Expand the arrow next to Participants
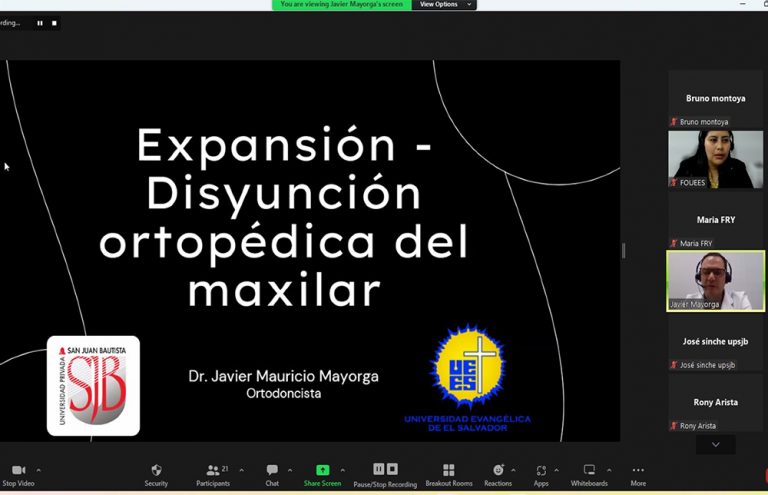Viewport: 768px width, 495px height. point(241,469)
